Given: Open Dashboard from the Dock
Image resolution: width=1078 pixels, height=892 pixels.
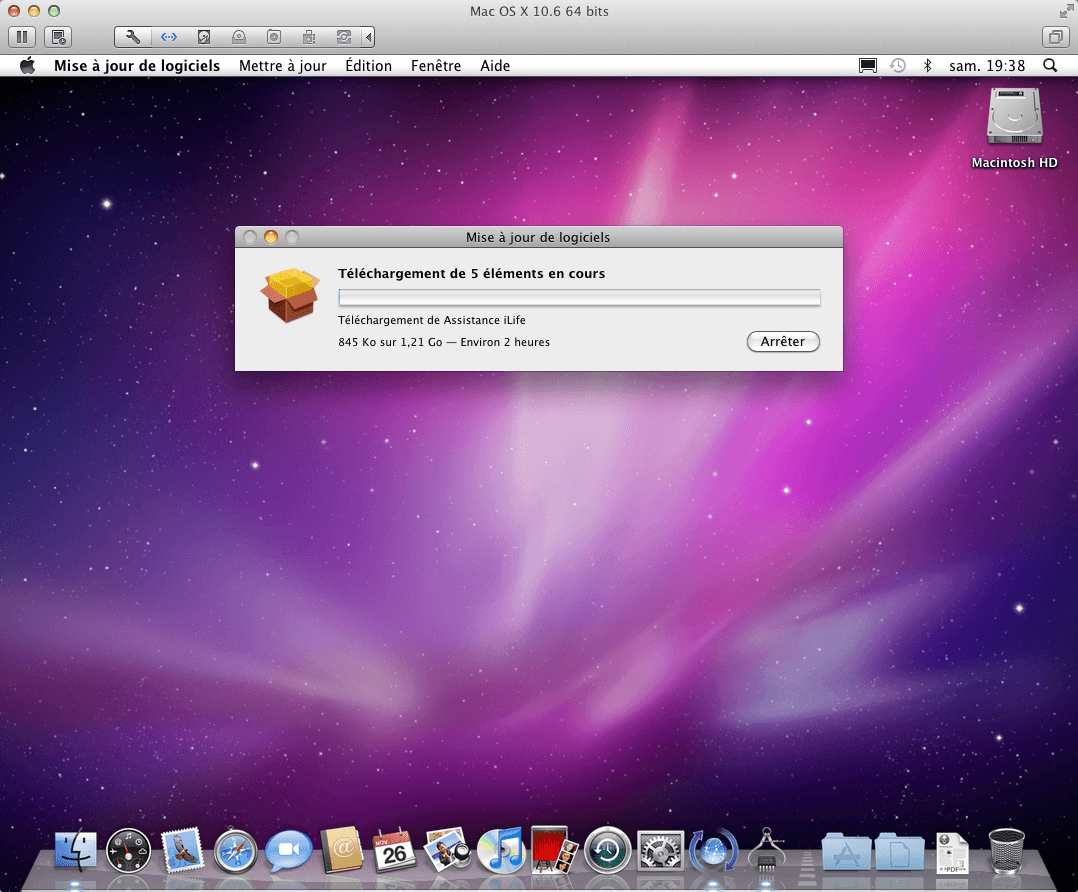Looking at the screenshot, I should click(129, 851).
